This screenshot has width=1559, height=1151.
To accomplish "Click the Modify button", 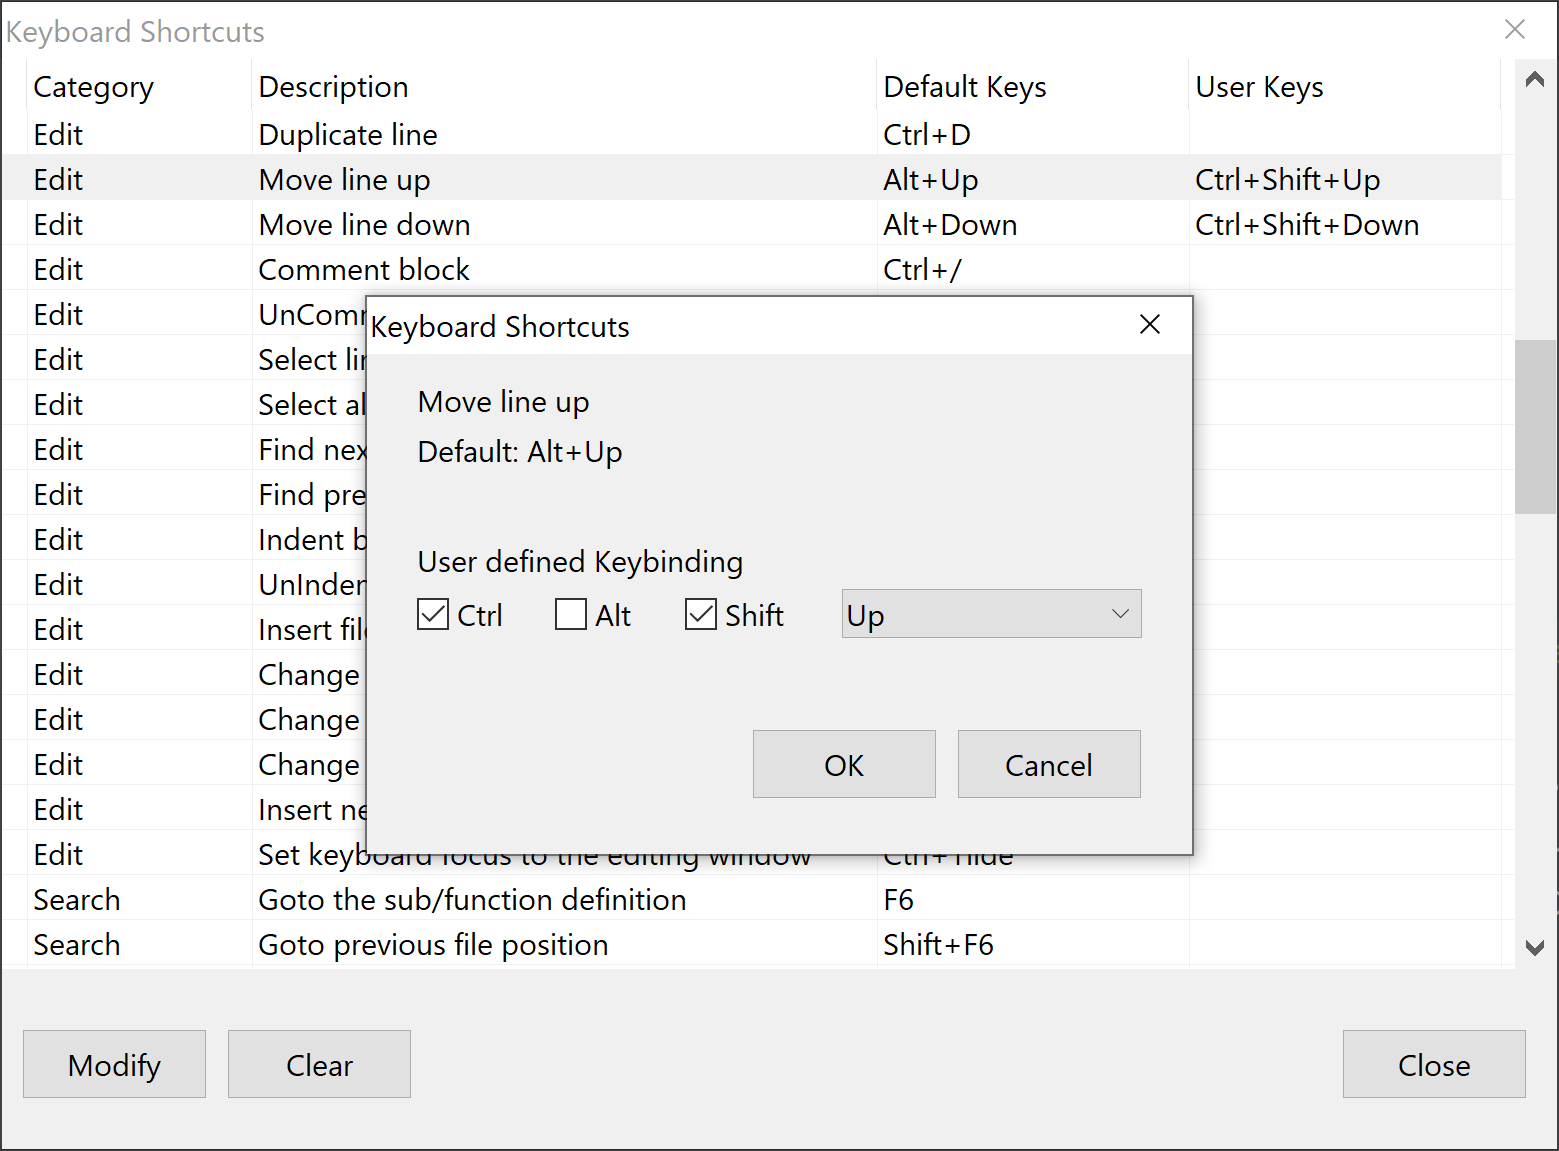I will click(x=114, y=1065).
